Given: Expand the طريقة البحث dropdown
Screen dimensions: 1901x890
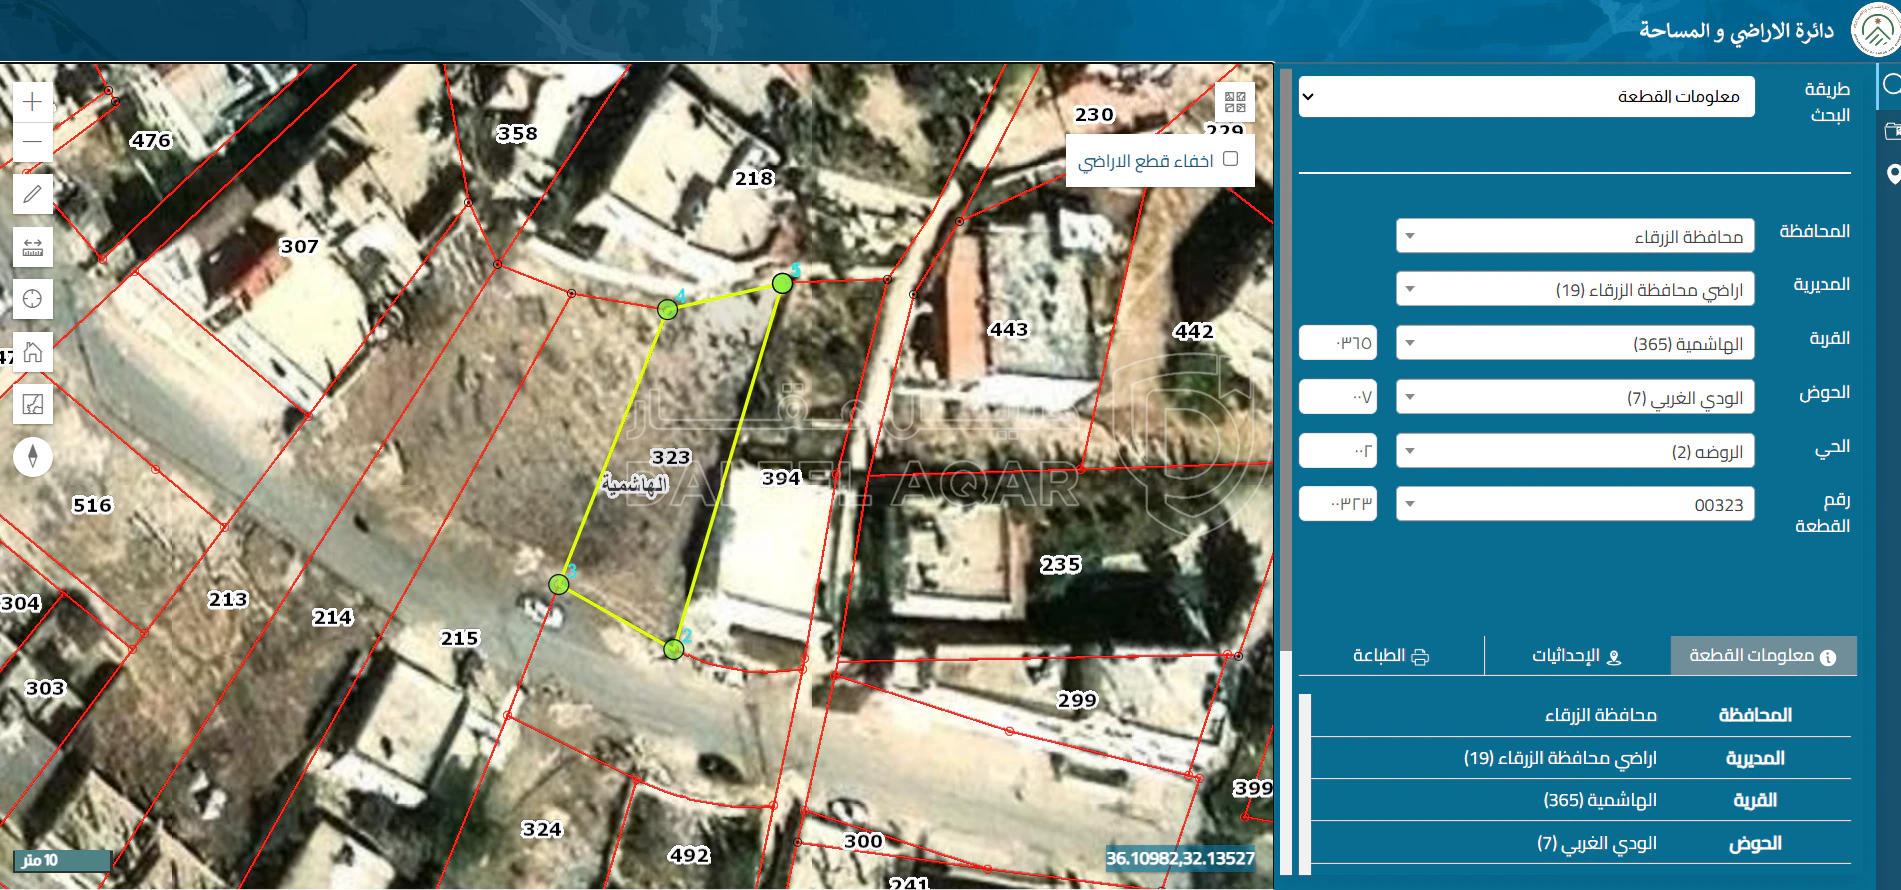Looking at the screenshot, I should point(1526,97).
